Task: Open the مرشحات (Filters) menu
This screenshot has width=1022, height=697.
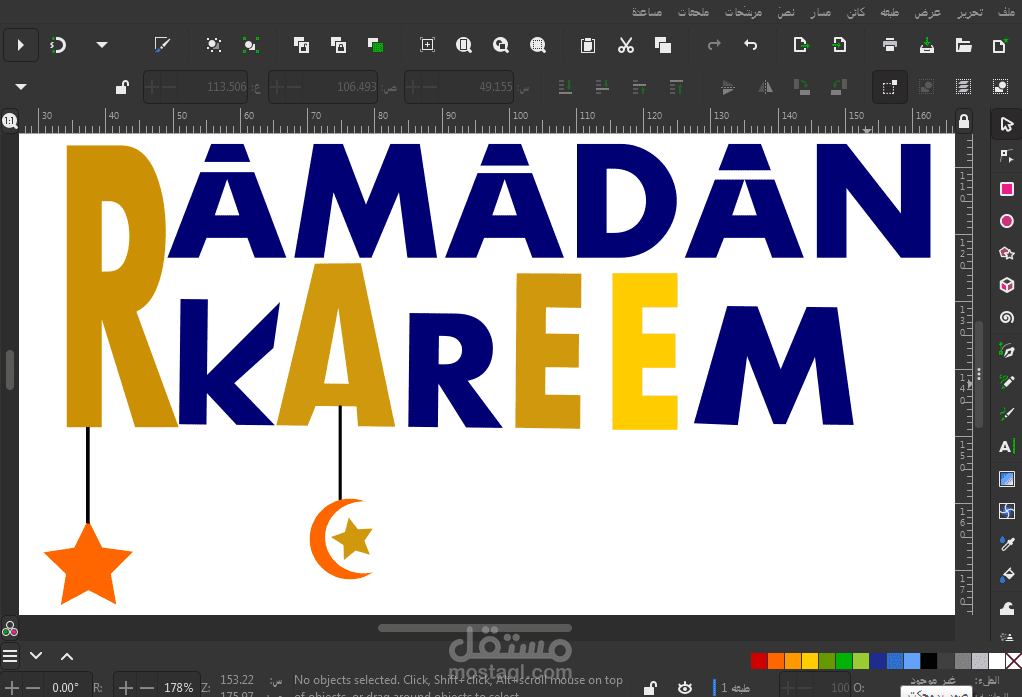Action: 743,12
